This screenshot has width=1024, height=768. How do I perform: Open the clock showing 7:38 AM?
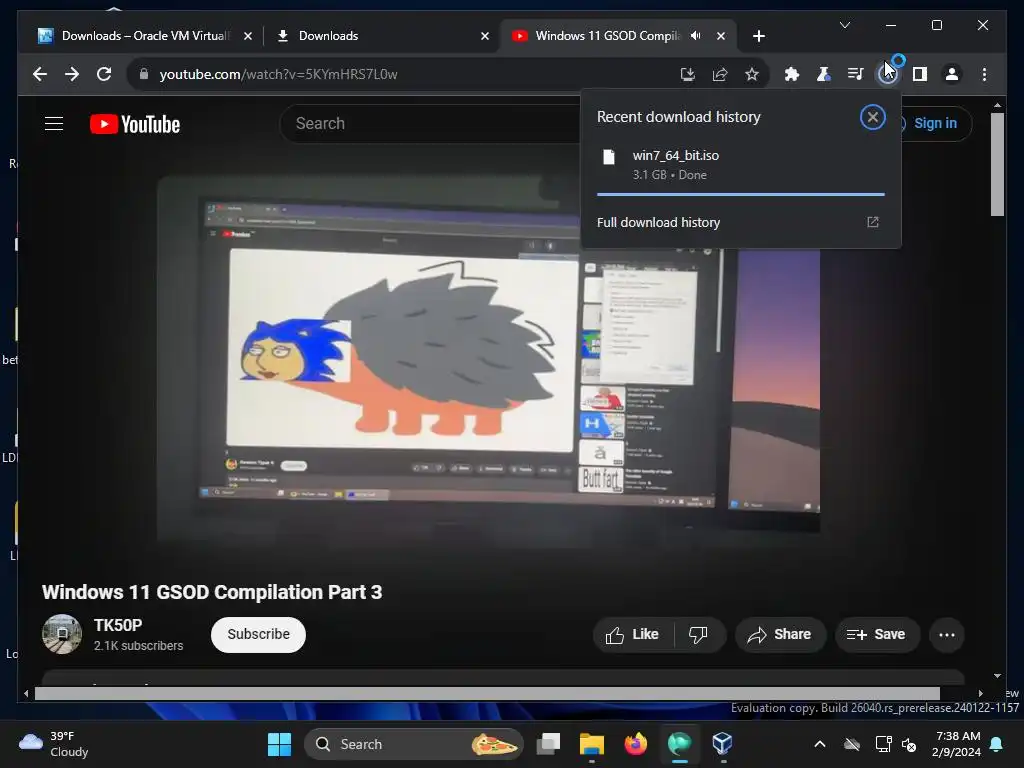tap(957, 744)
